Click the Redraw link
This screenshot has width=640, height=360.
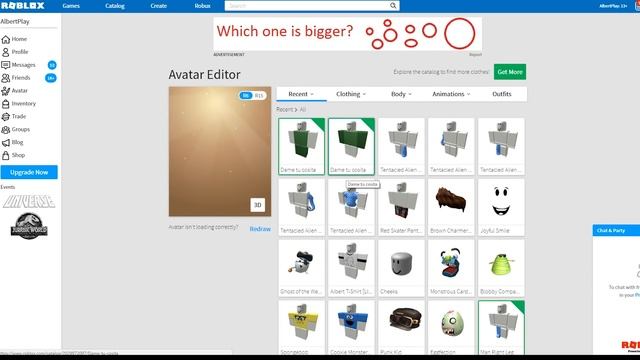(260, 229)
